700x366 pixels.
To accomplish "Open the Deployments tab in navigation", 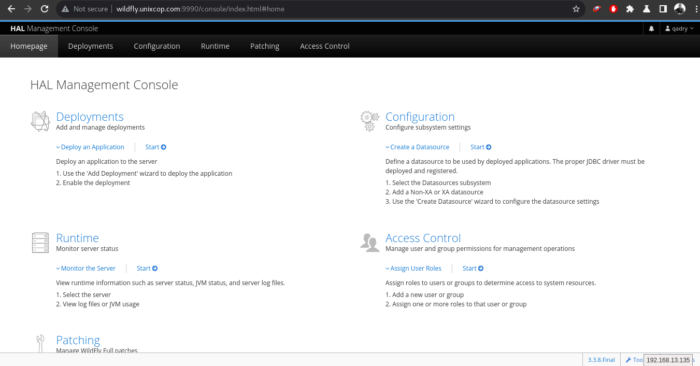I will coord(91,46).
